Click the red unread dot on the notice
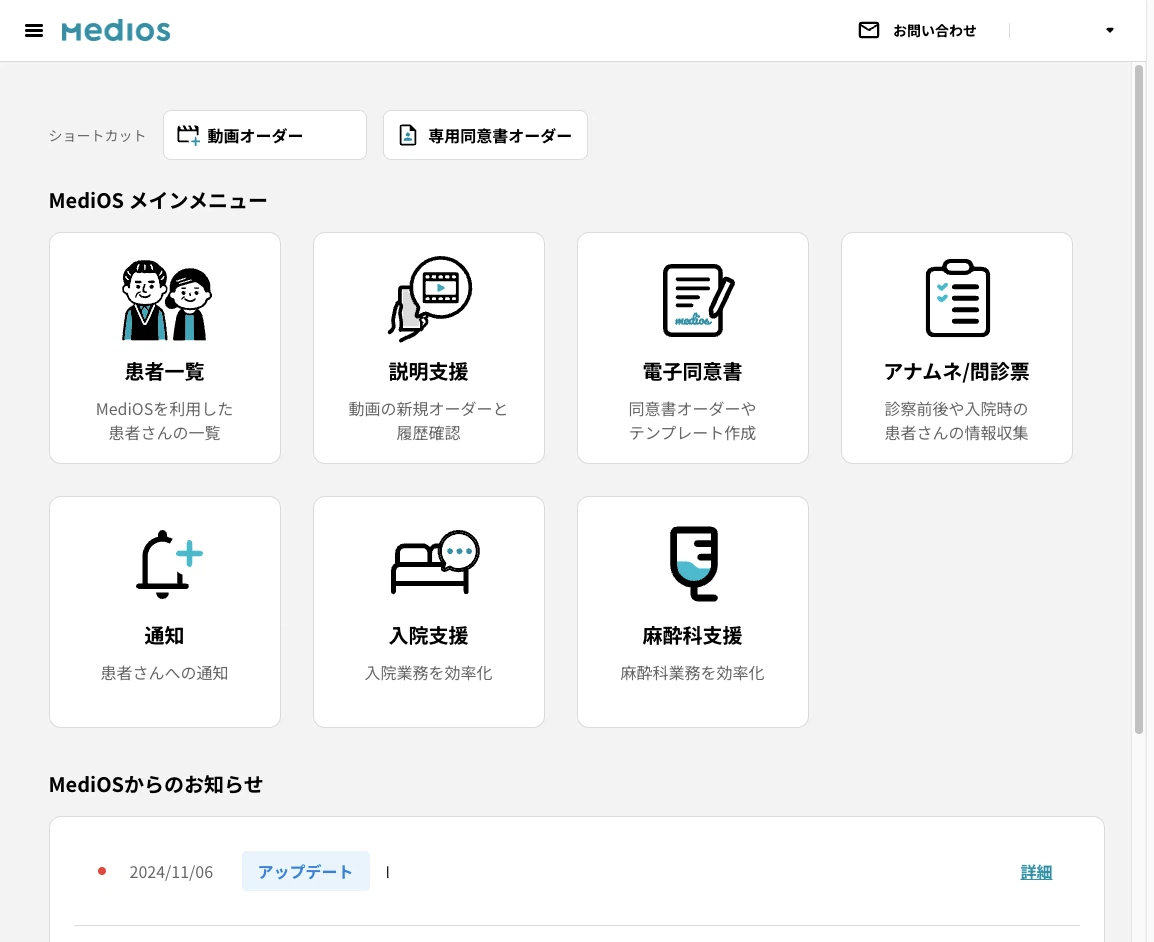 pyautogui.click(x=102, y=871)
